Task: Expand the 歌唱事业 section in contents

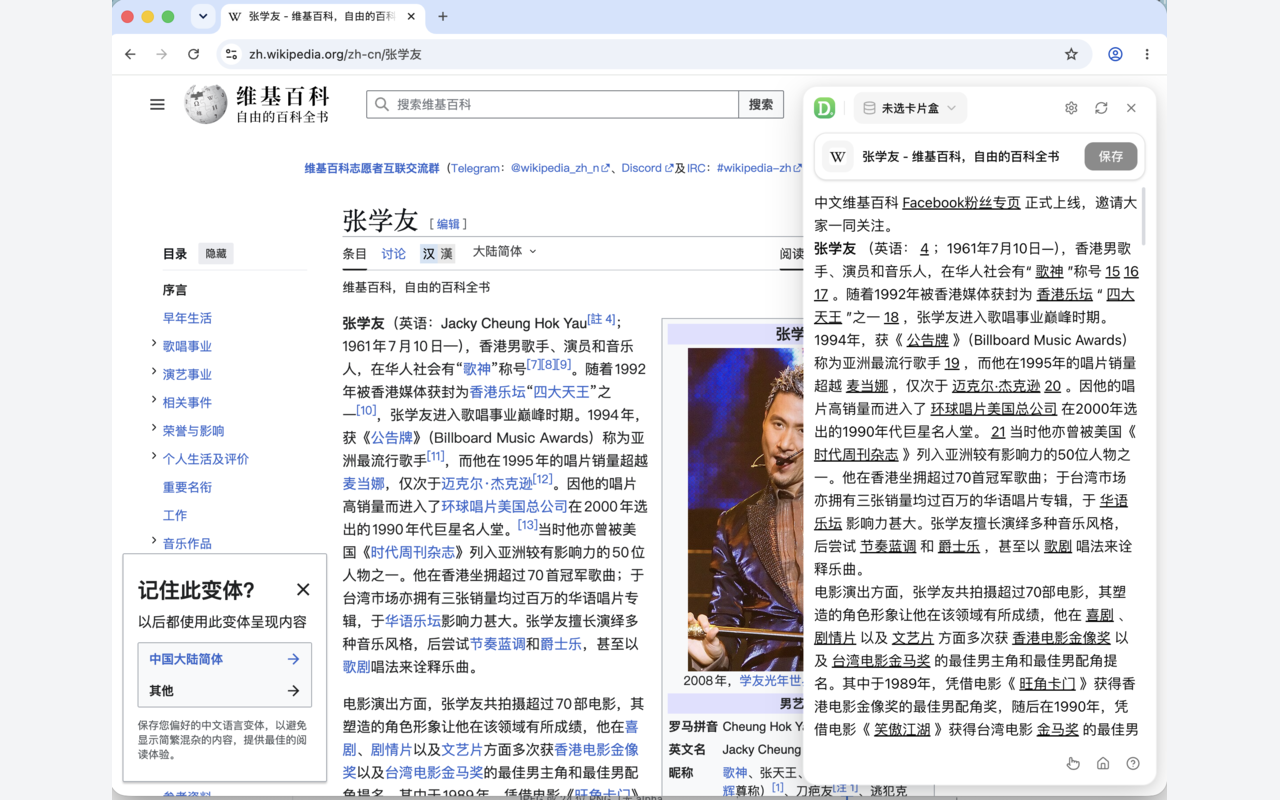Action: (153, 345)
